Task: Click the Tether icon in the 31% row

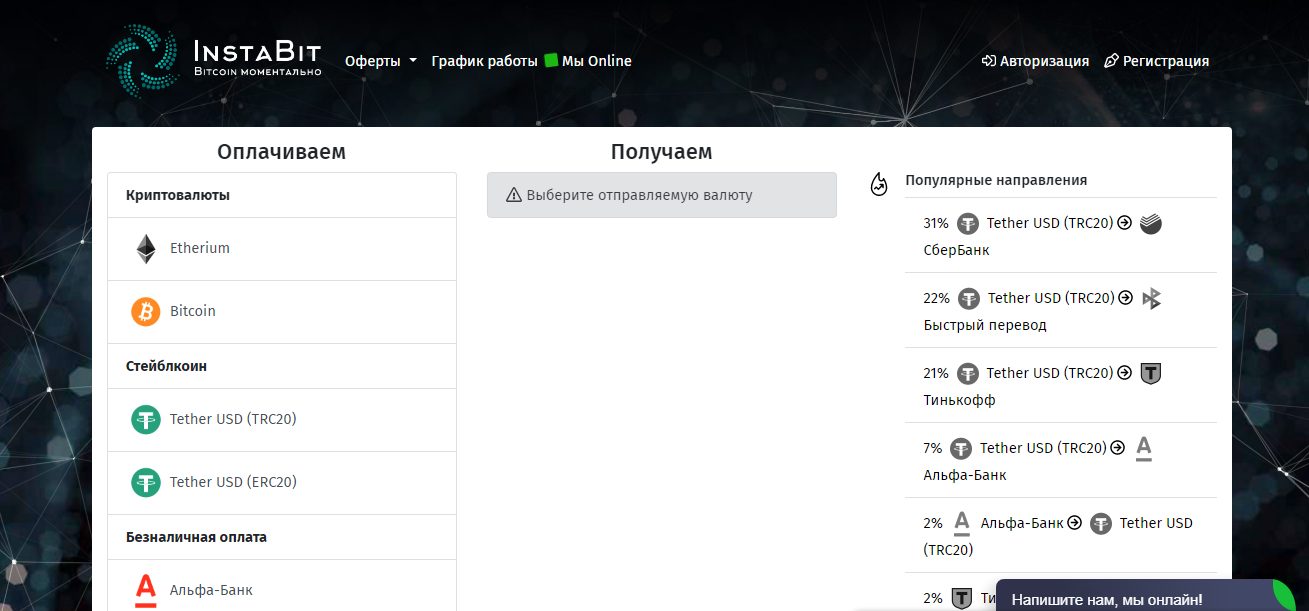Action: coord(968,224)
